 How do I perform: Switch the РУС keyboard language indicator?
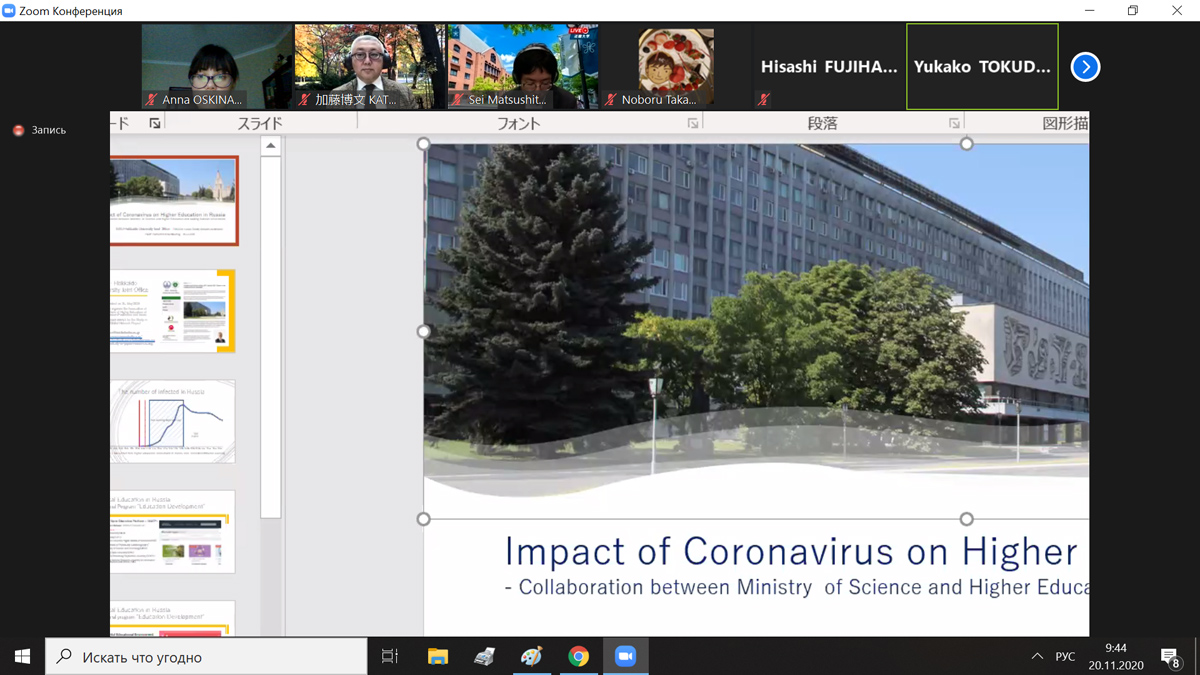[x=1066, y=656]
